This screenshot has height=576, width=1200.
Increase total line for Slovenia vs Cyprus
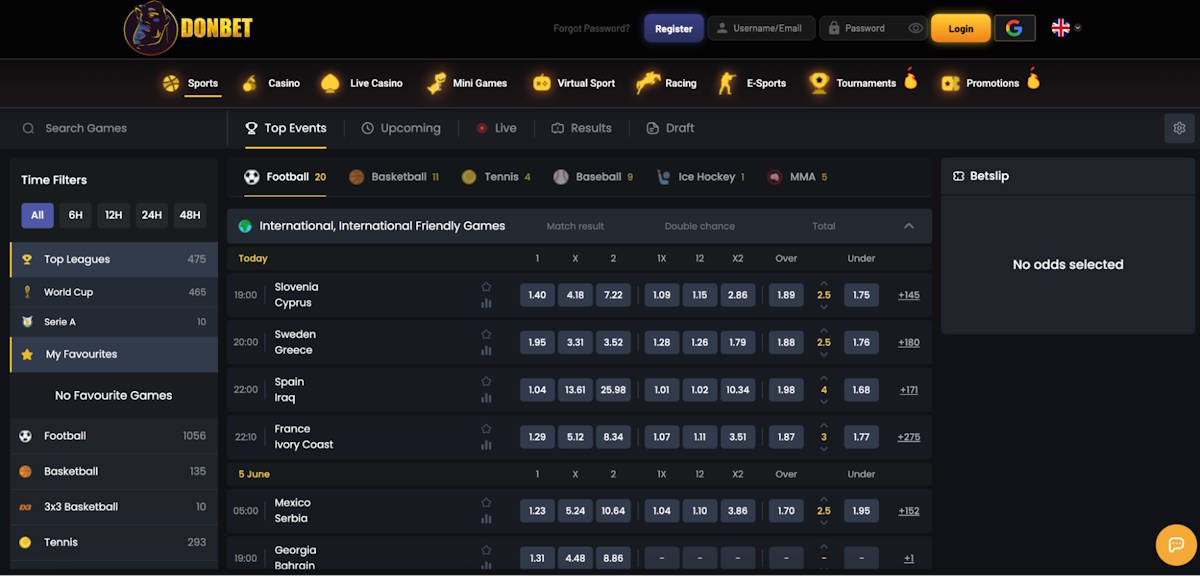pyautogui.click(x=824, y=284)
